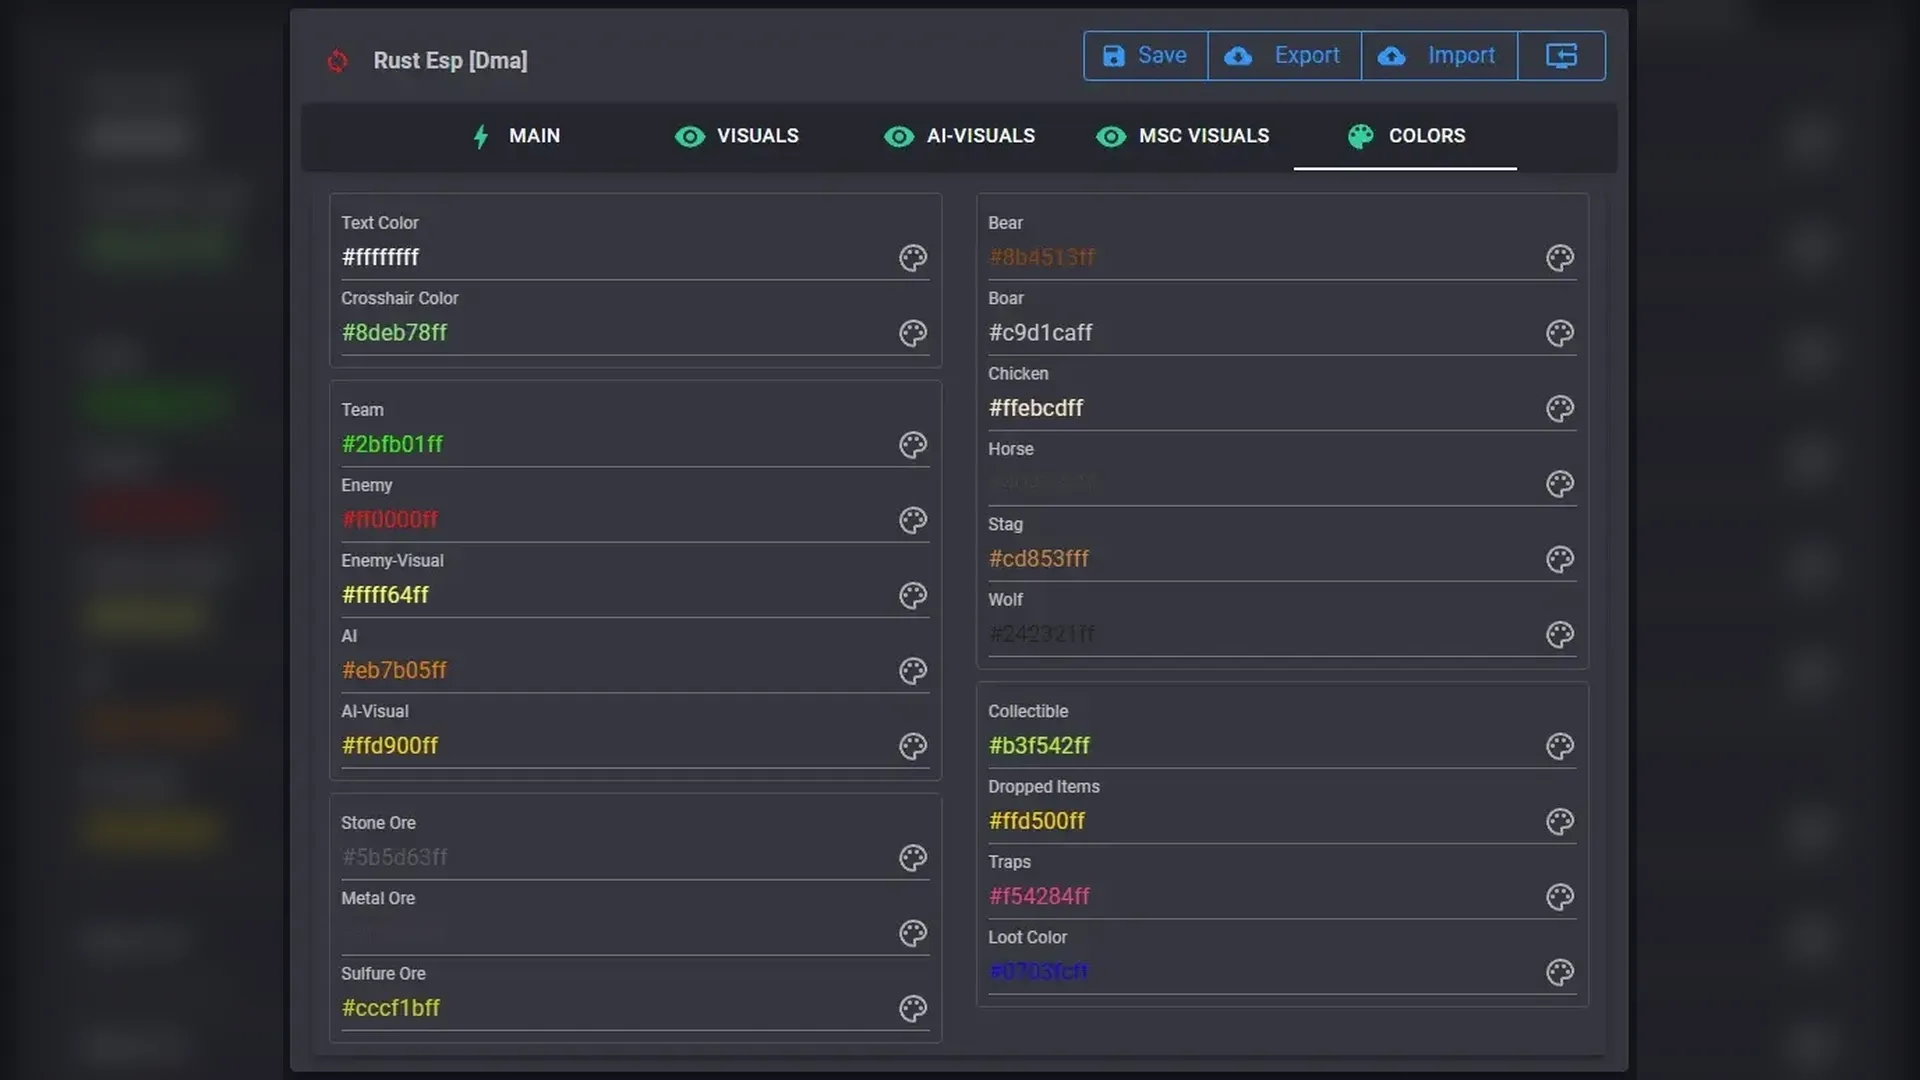Click the Import button
Image resolution: width=1920 pixels, height=1080 pixels.
(x=1439, y=56)
